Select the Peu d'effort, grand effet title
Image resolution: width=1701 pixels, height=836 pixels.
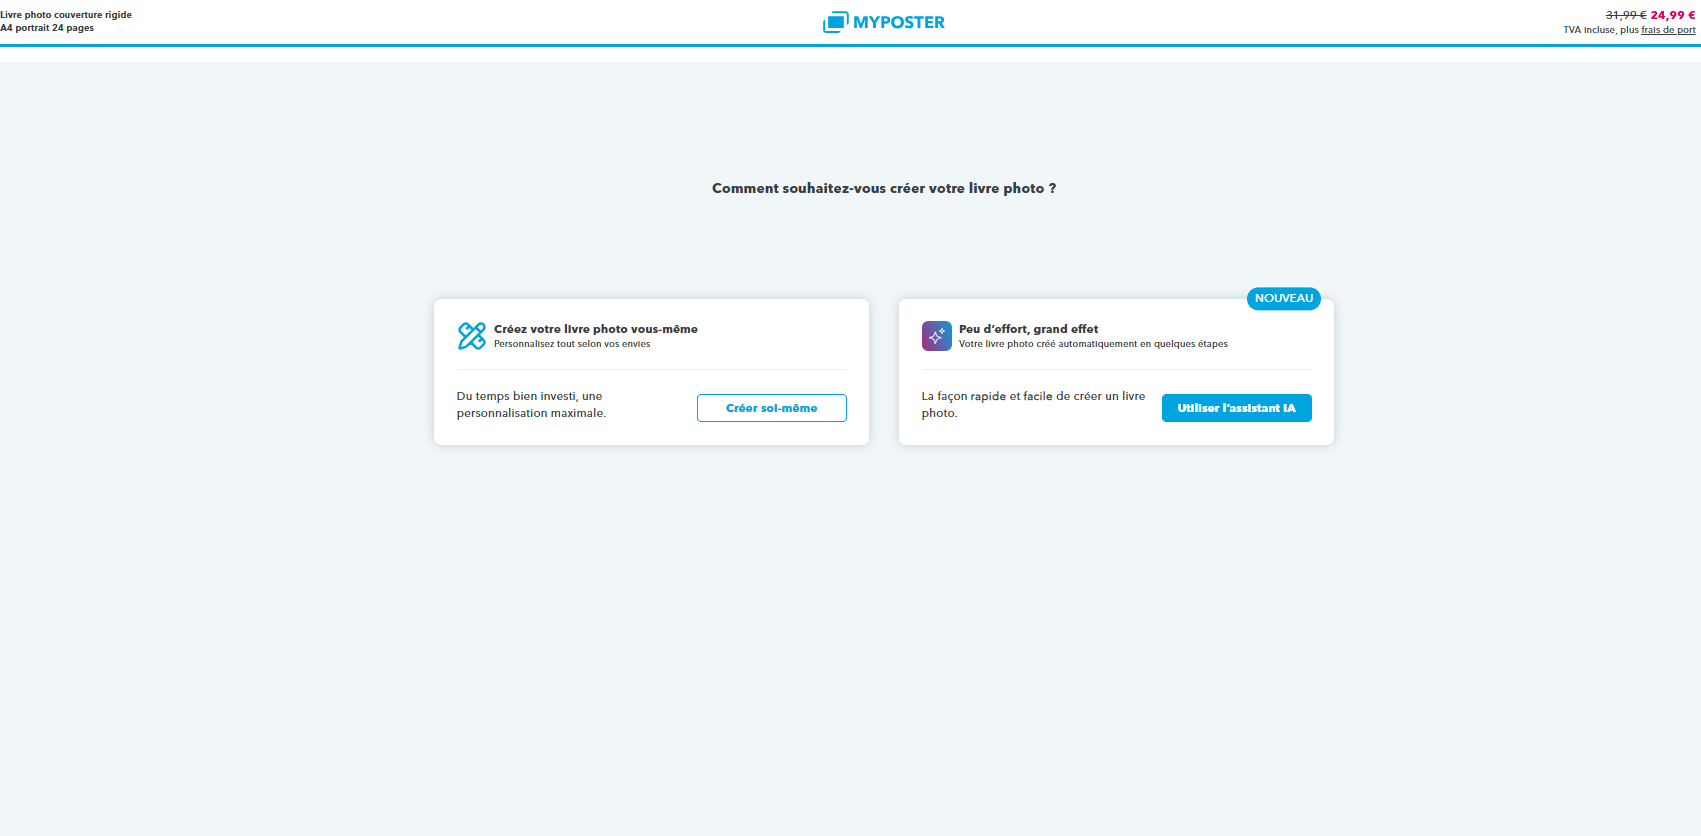[x=1028, y=329]
